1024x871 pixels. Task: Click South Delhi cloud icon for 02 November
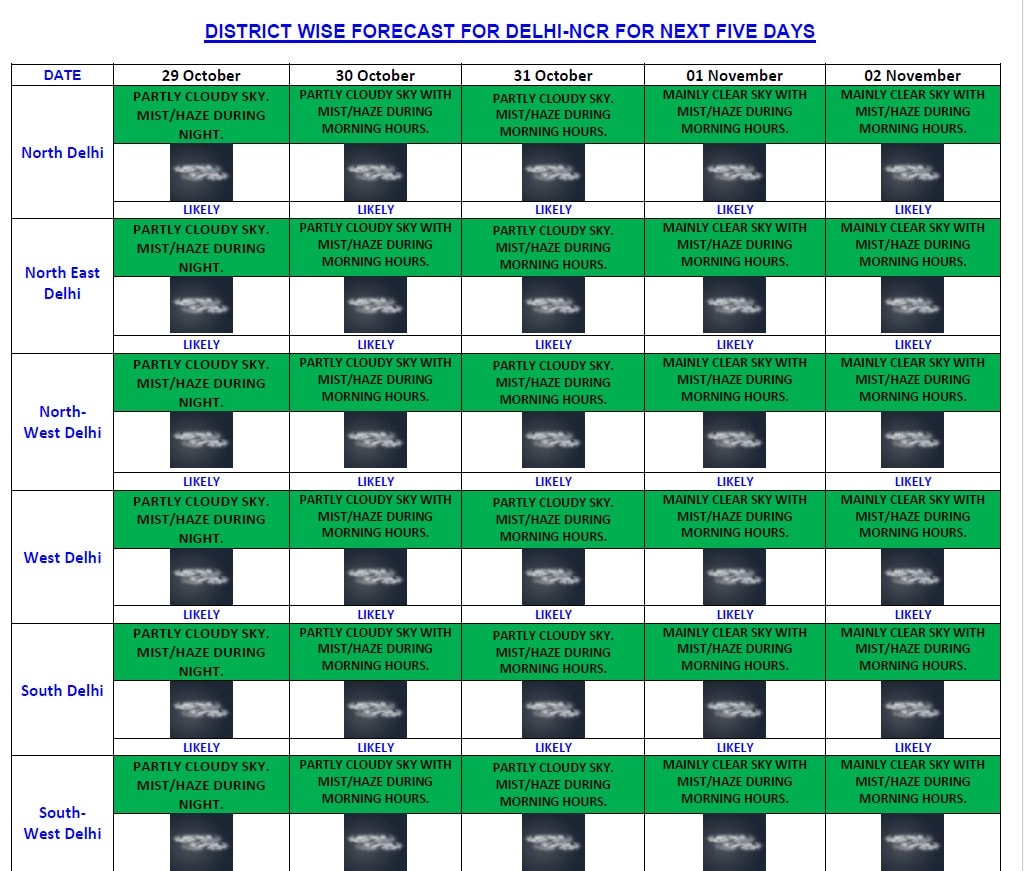912,710
